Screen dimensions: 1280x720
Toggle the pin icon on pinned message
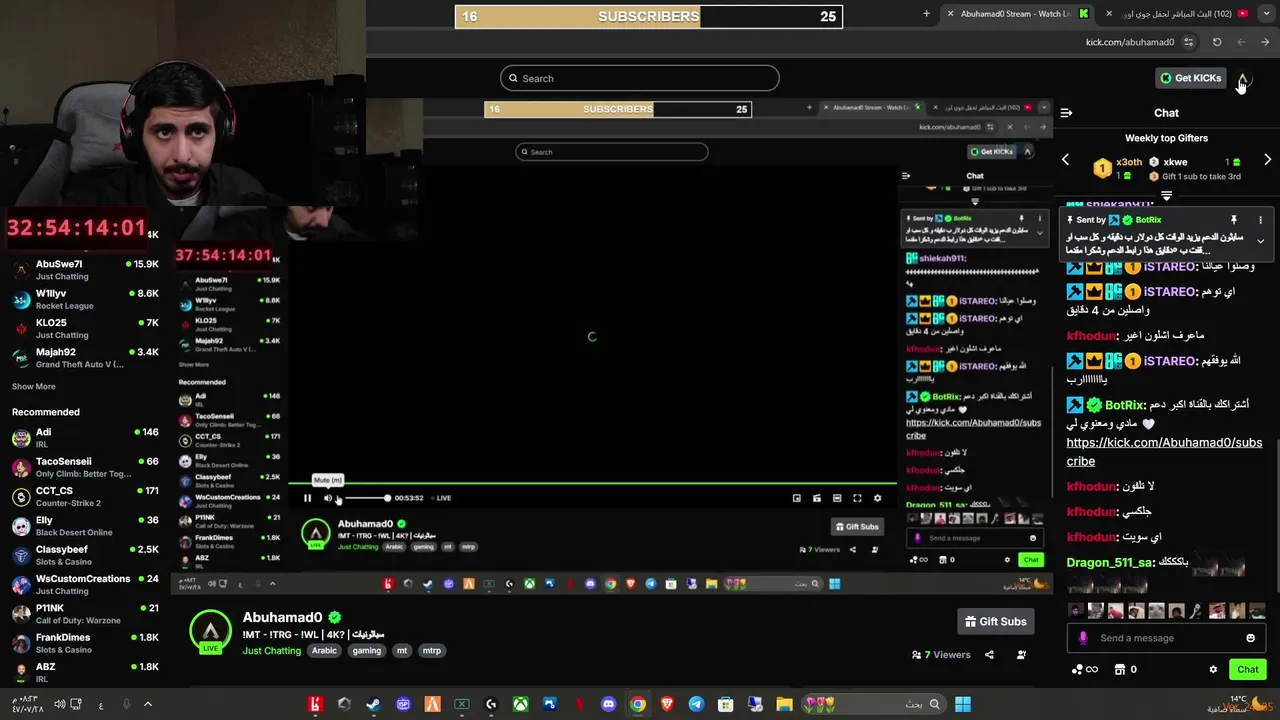click(x=1233, y=220)
